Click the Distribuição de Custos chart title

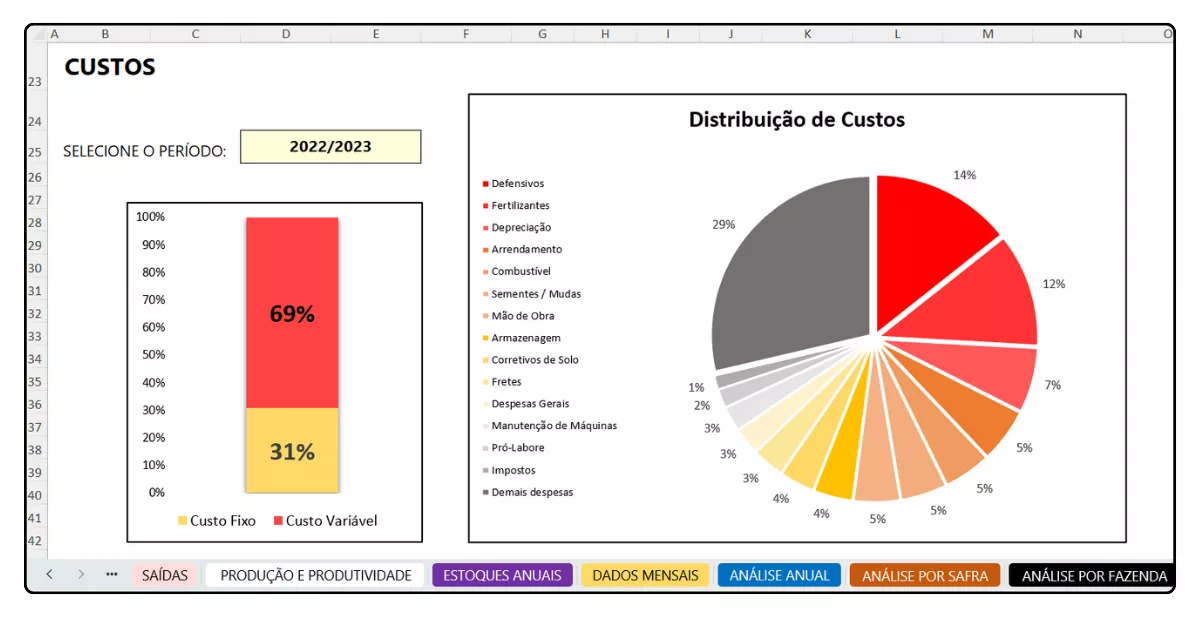point(796,120)
